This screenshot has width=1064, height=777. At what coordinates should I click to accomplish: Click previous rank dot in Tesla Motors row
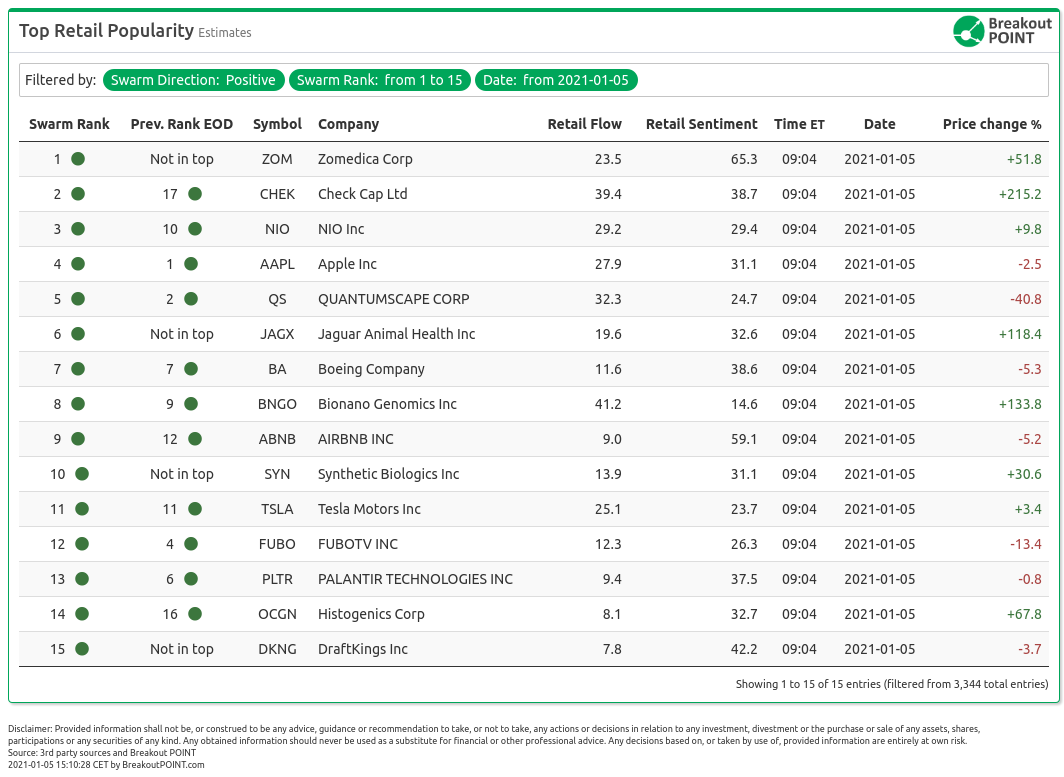pyautogui.click(x=195, y=509)
